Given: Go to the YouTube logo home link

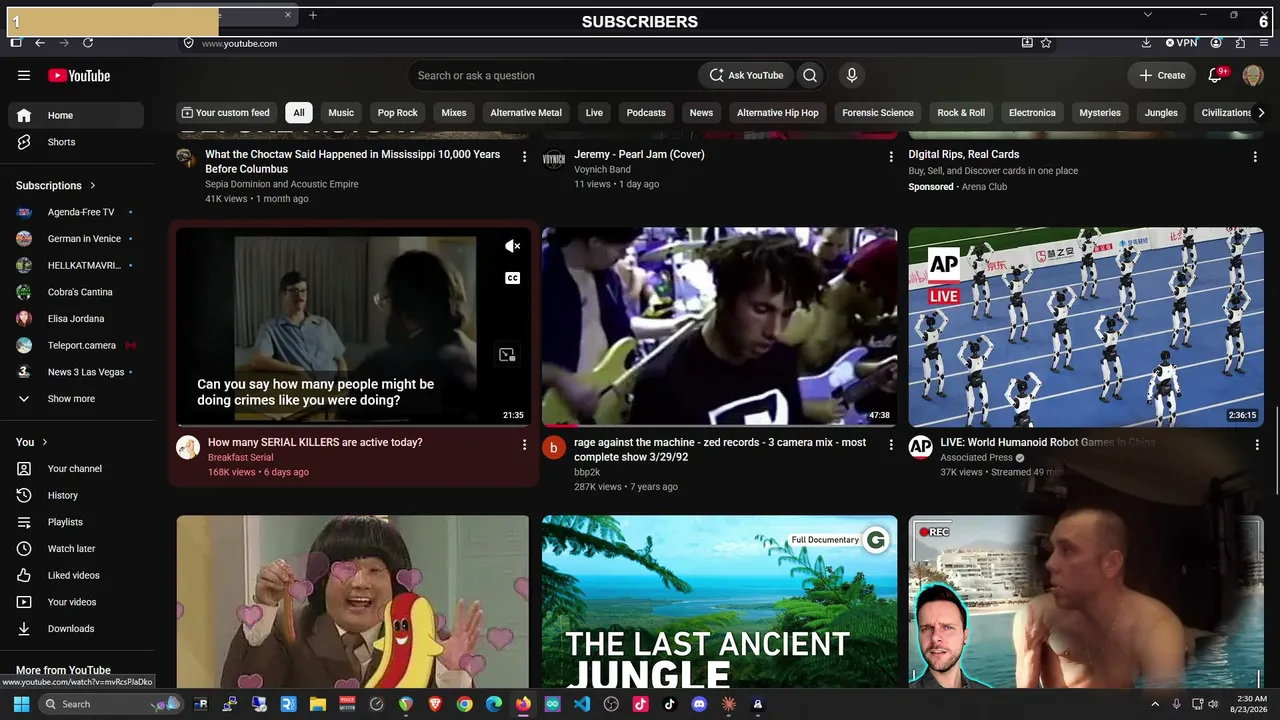Looking at the screenshot, I should 79,76.
